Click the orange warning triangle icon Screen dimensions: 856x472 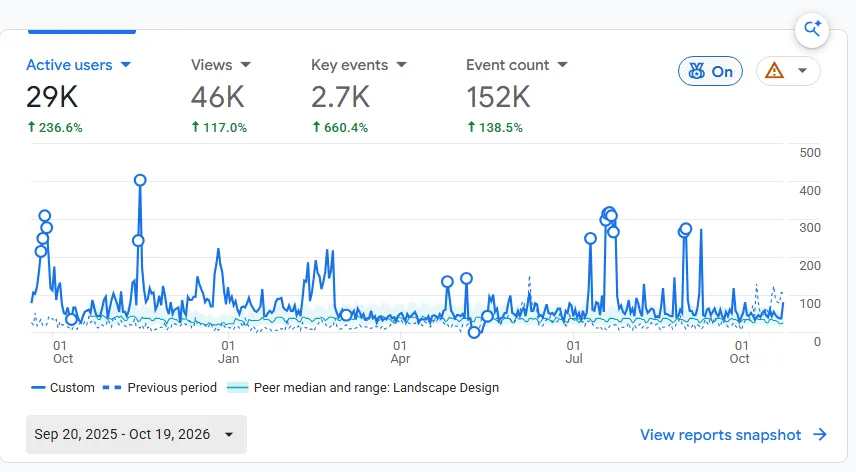[x=774, y=71]
